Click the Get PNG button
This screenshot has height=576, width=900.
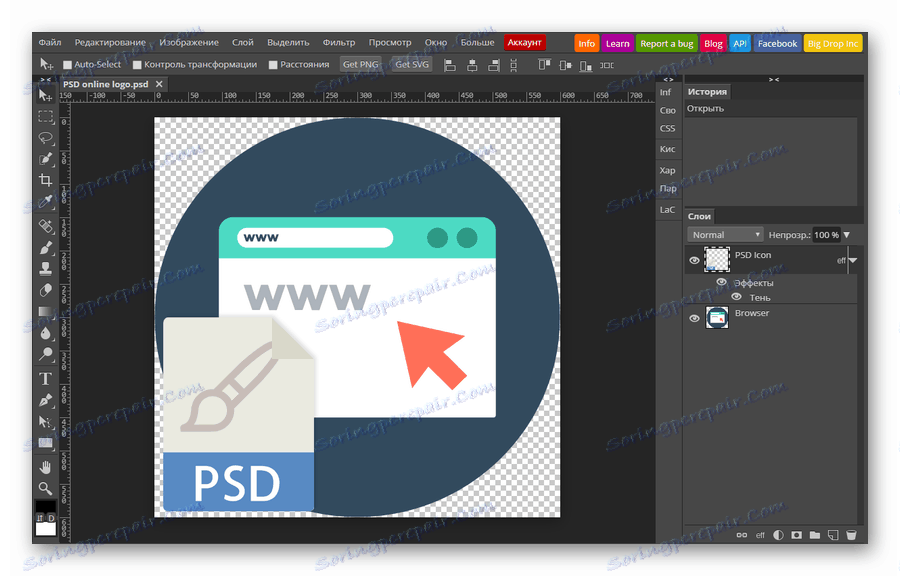(360, 65)
